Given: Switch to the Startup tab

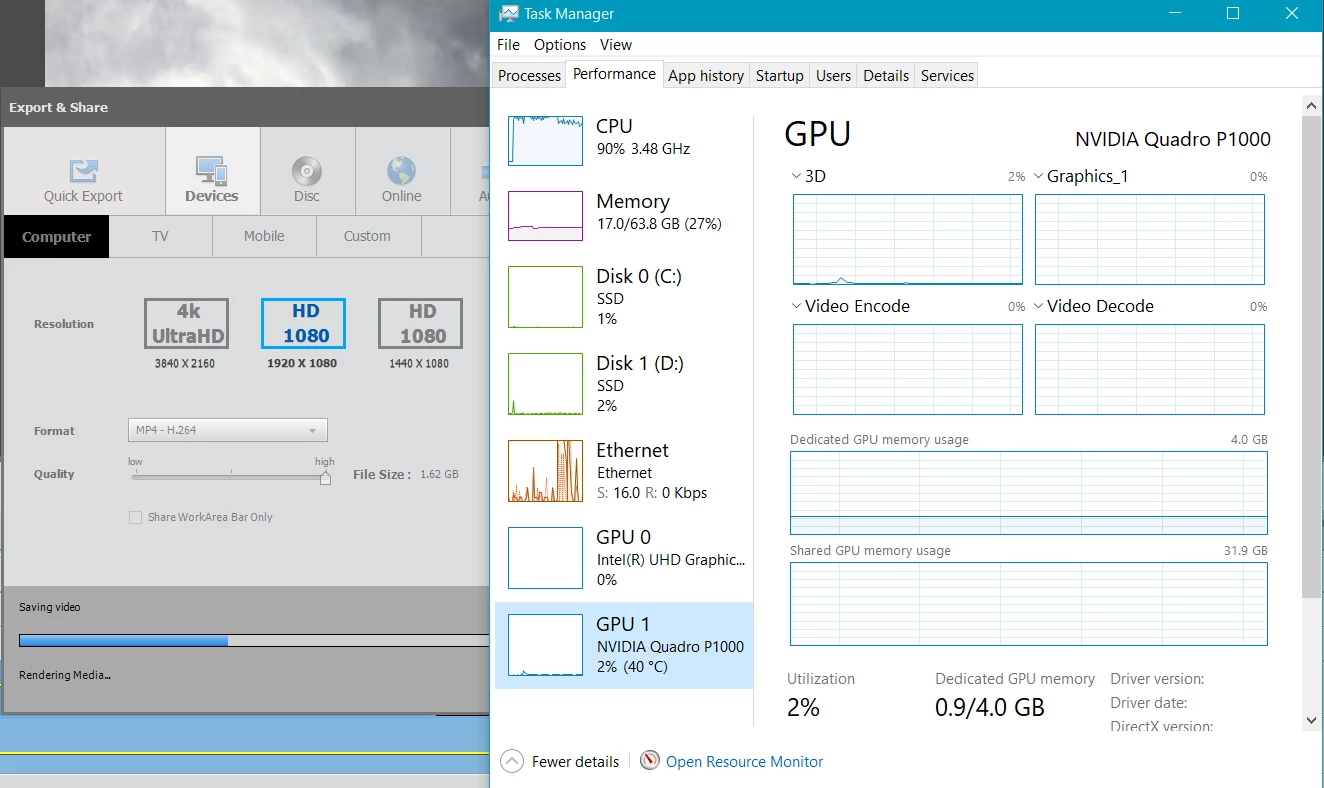Looking at the screenshot, I should [780, 75].
